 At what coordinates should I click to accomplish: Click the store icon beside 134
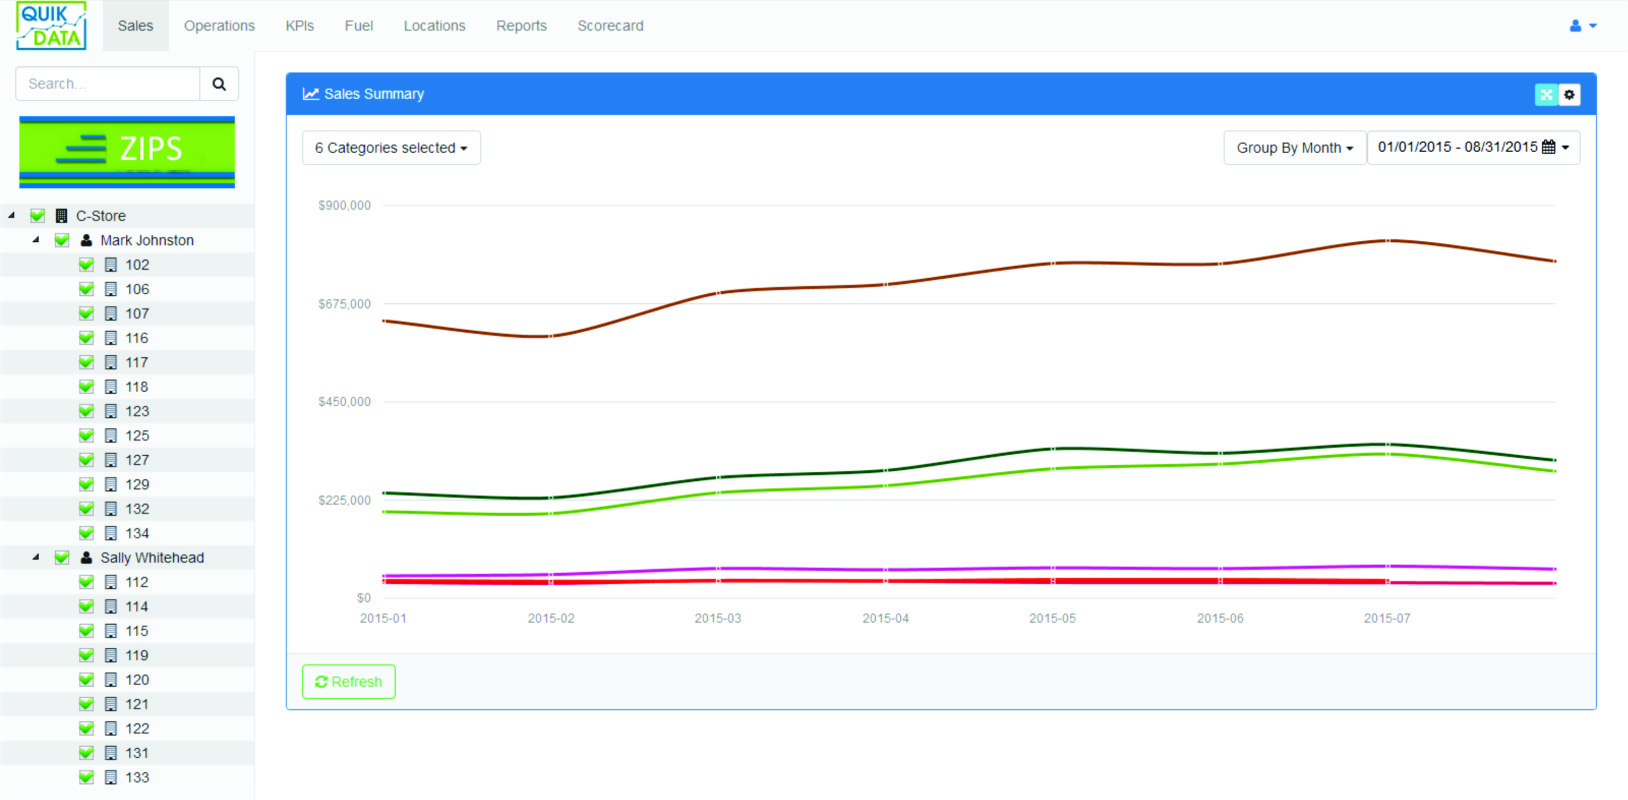tap(111, 533)
